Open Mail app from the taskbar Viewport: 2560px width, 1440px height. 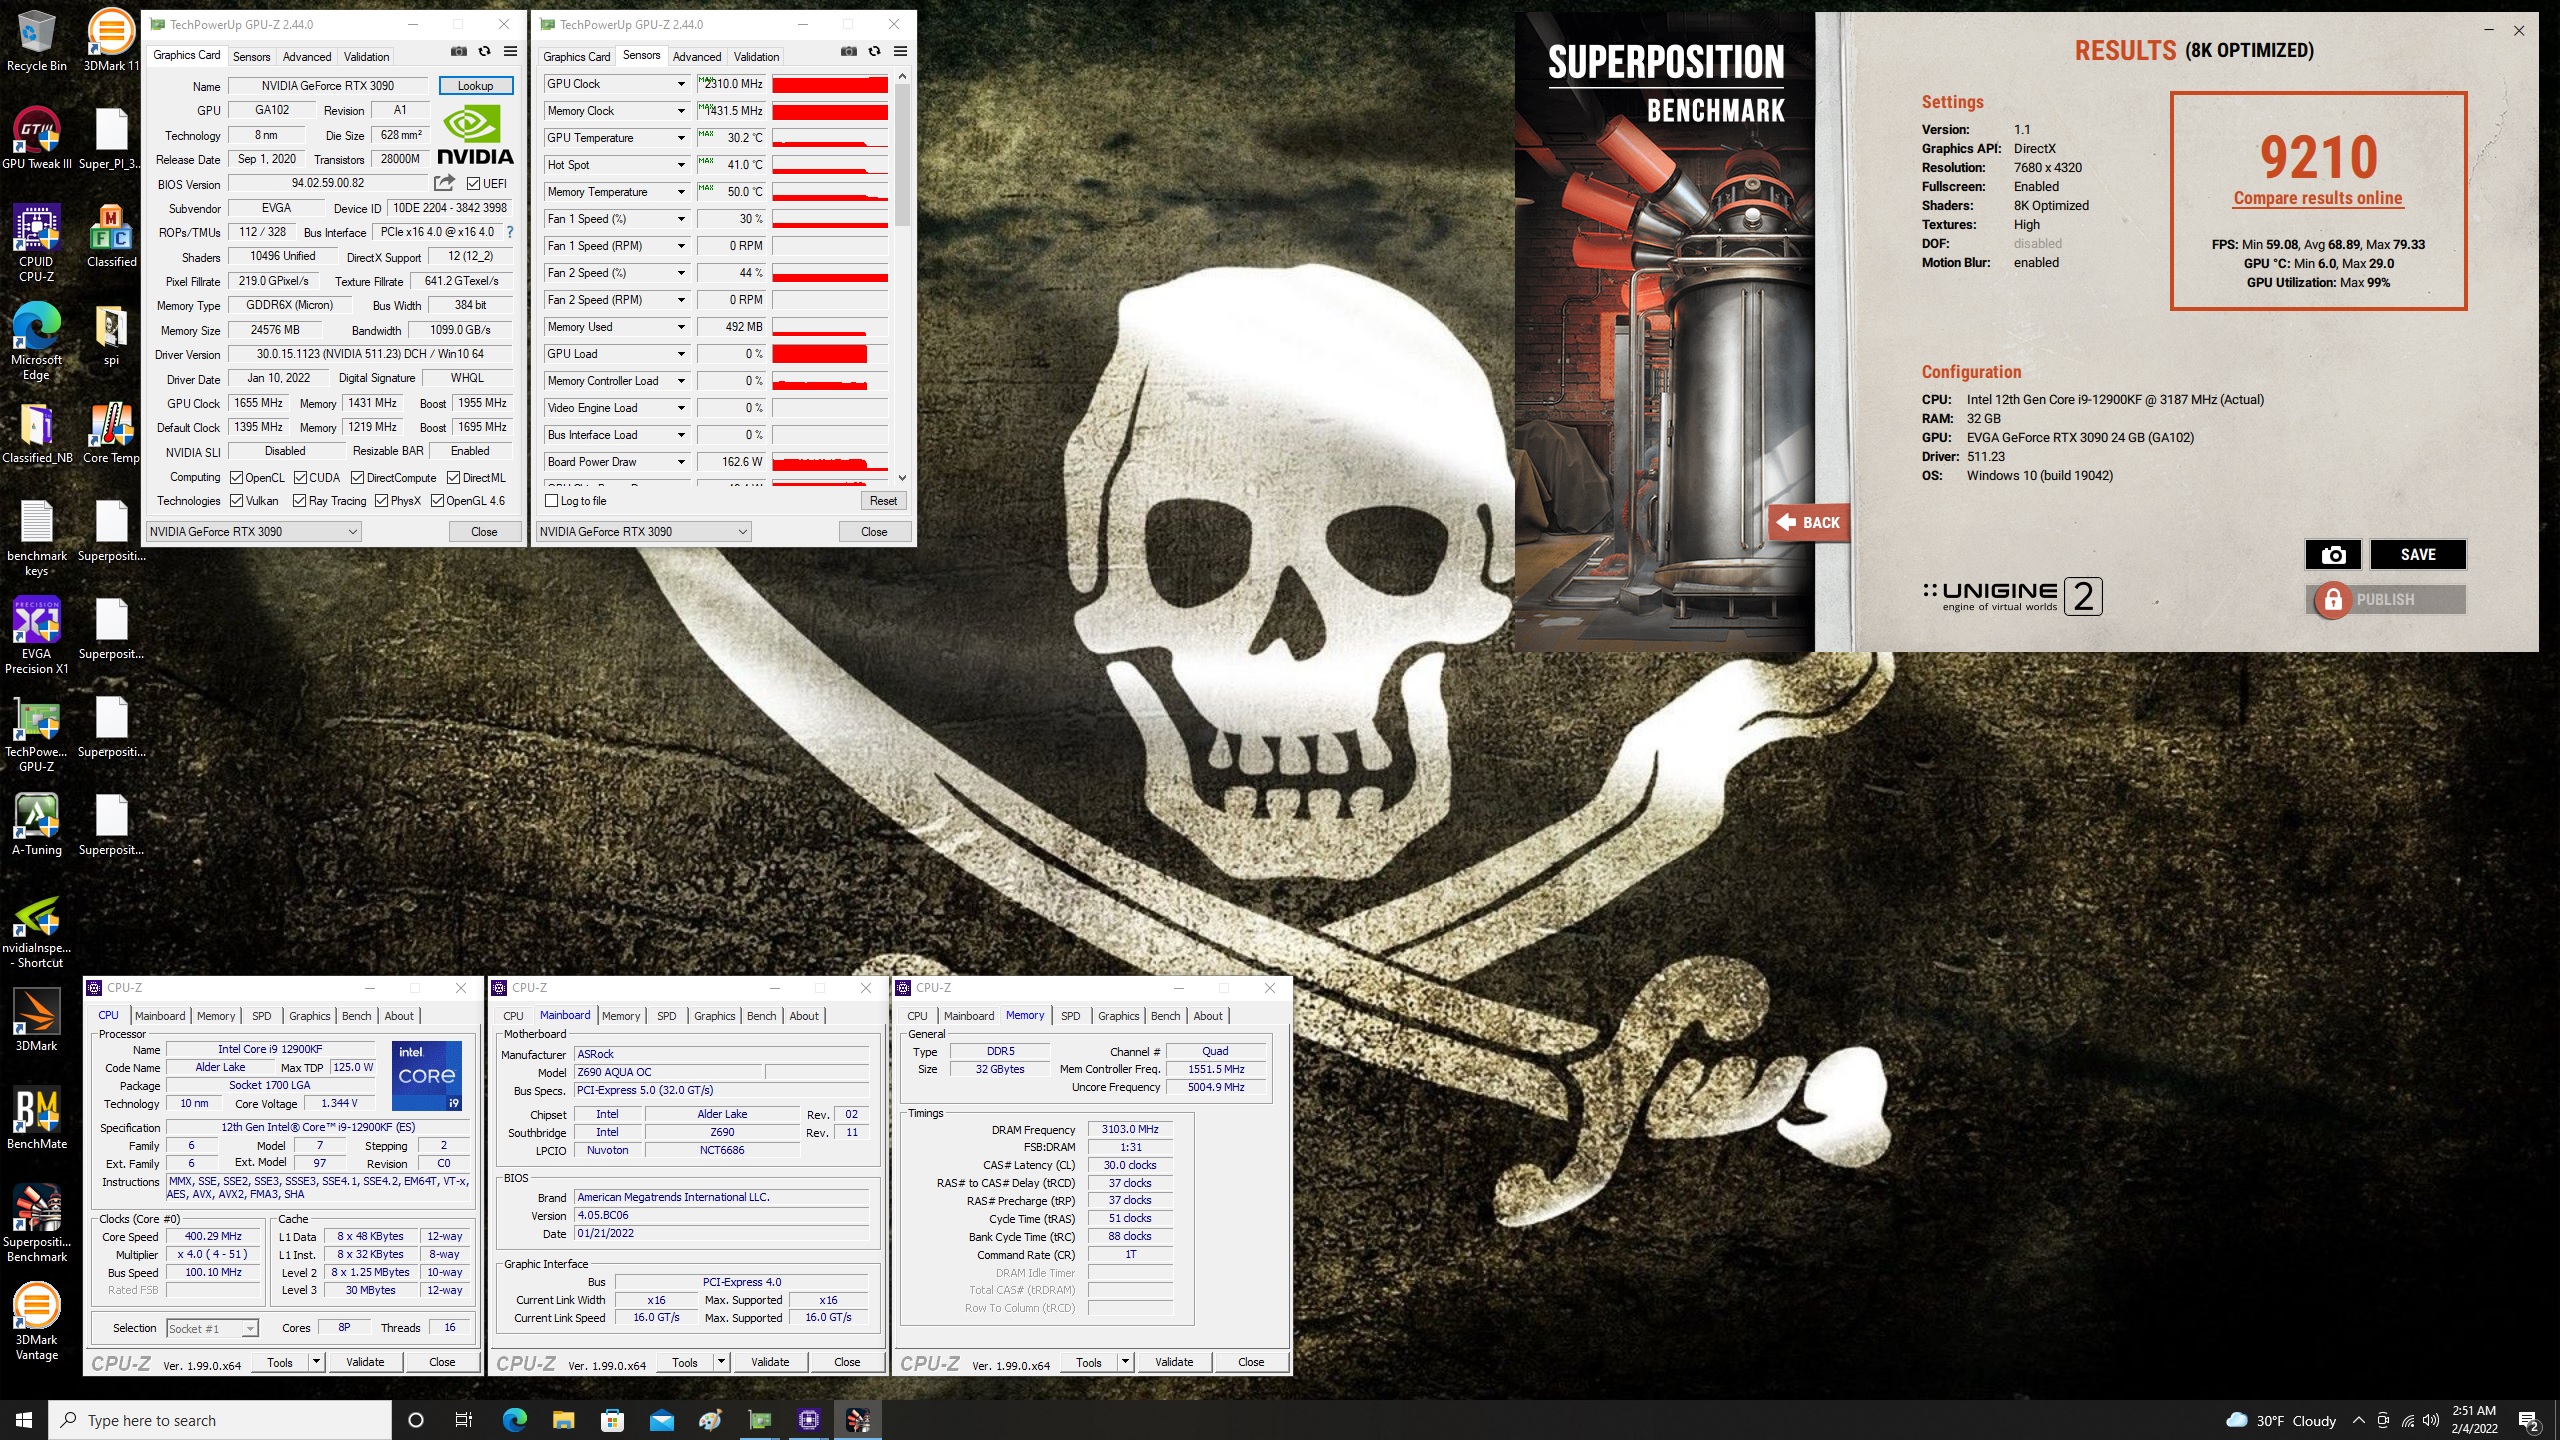coord(661,1420)
